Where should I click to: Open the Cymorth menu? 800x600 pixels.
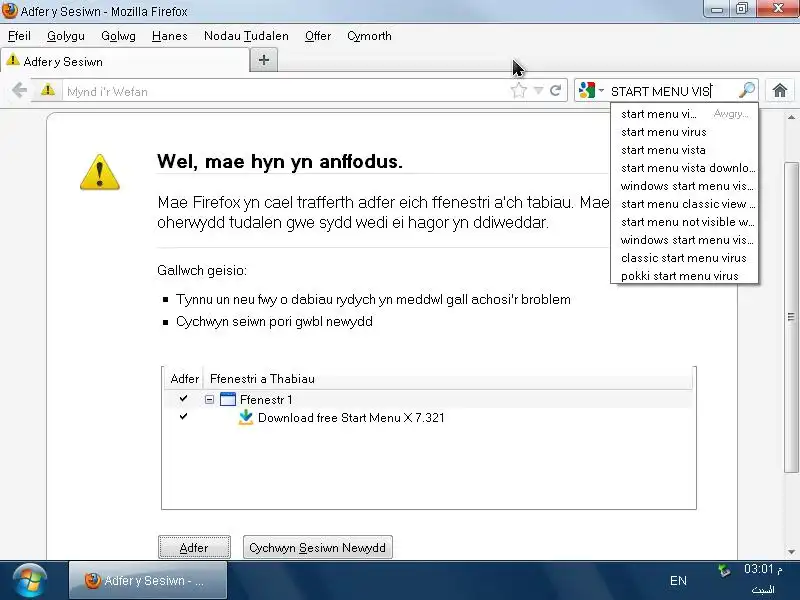point(369,36)
